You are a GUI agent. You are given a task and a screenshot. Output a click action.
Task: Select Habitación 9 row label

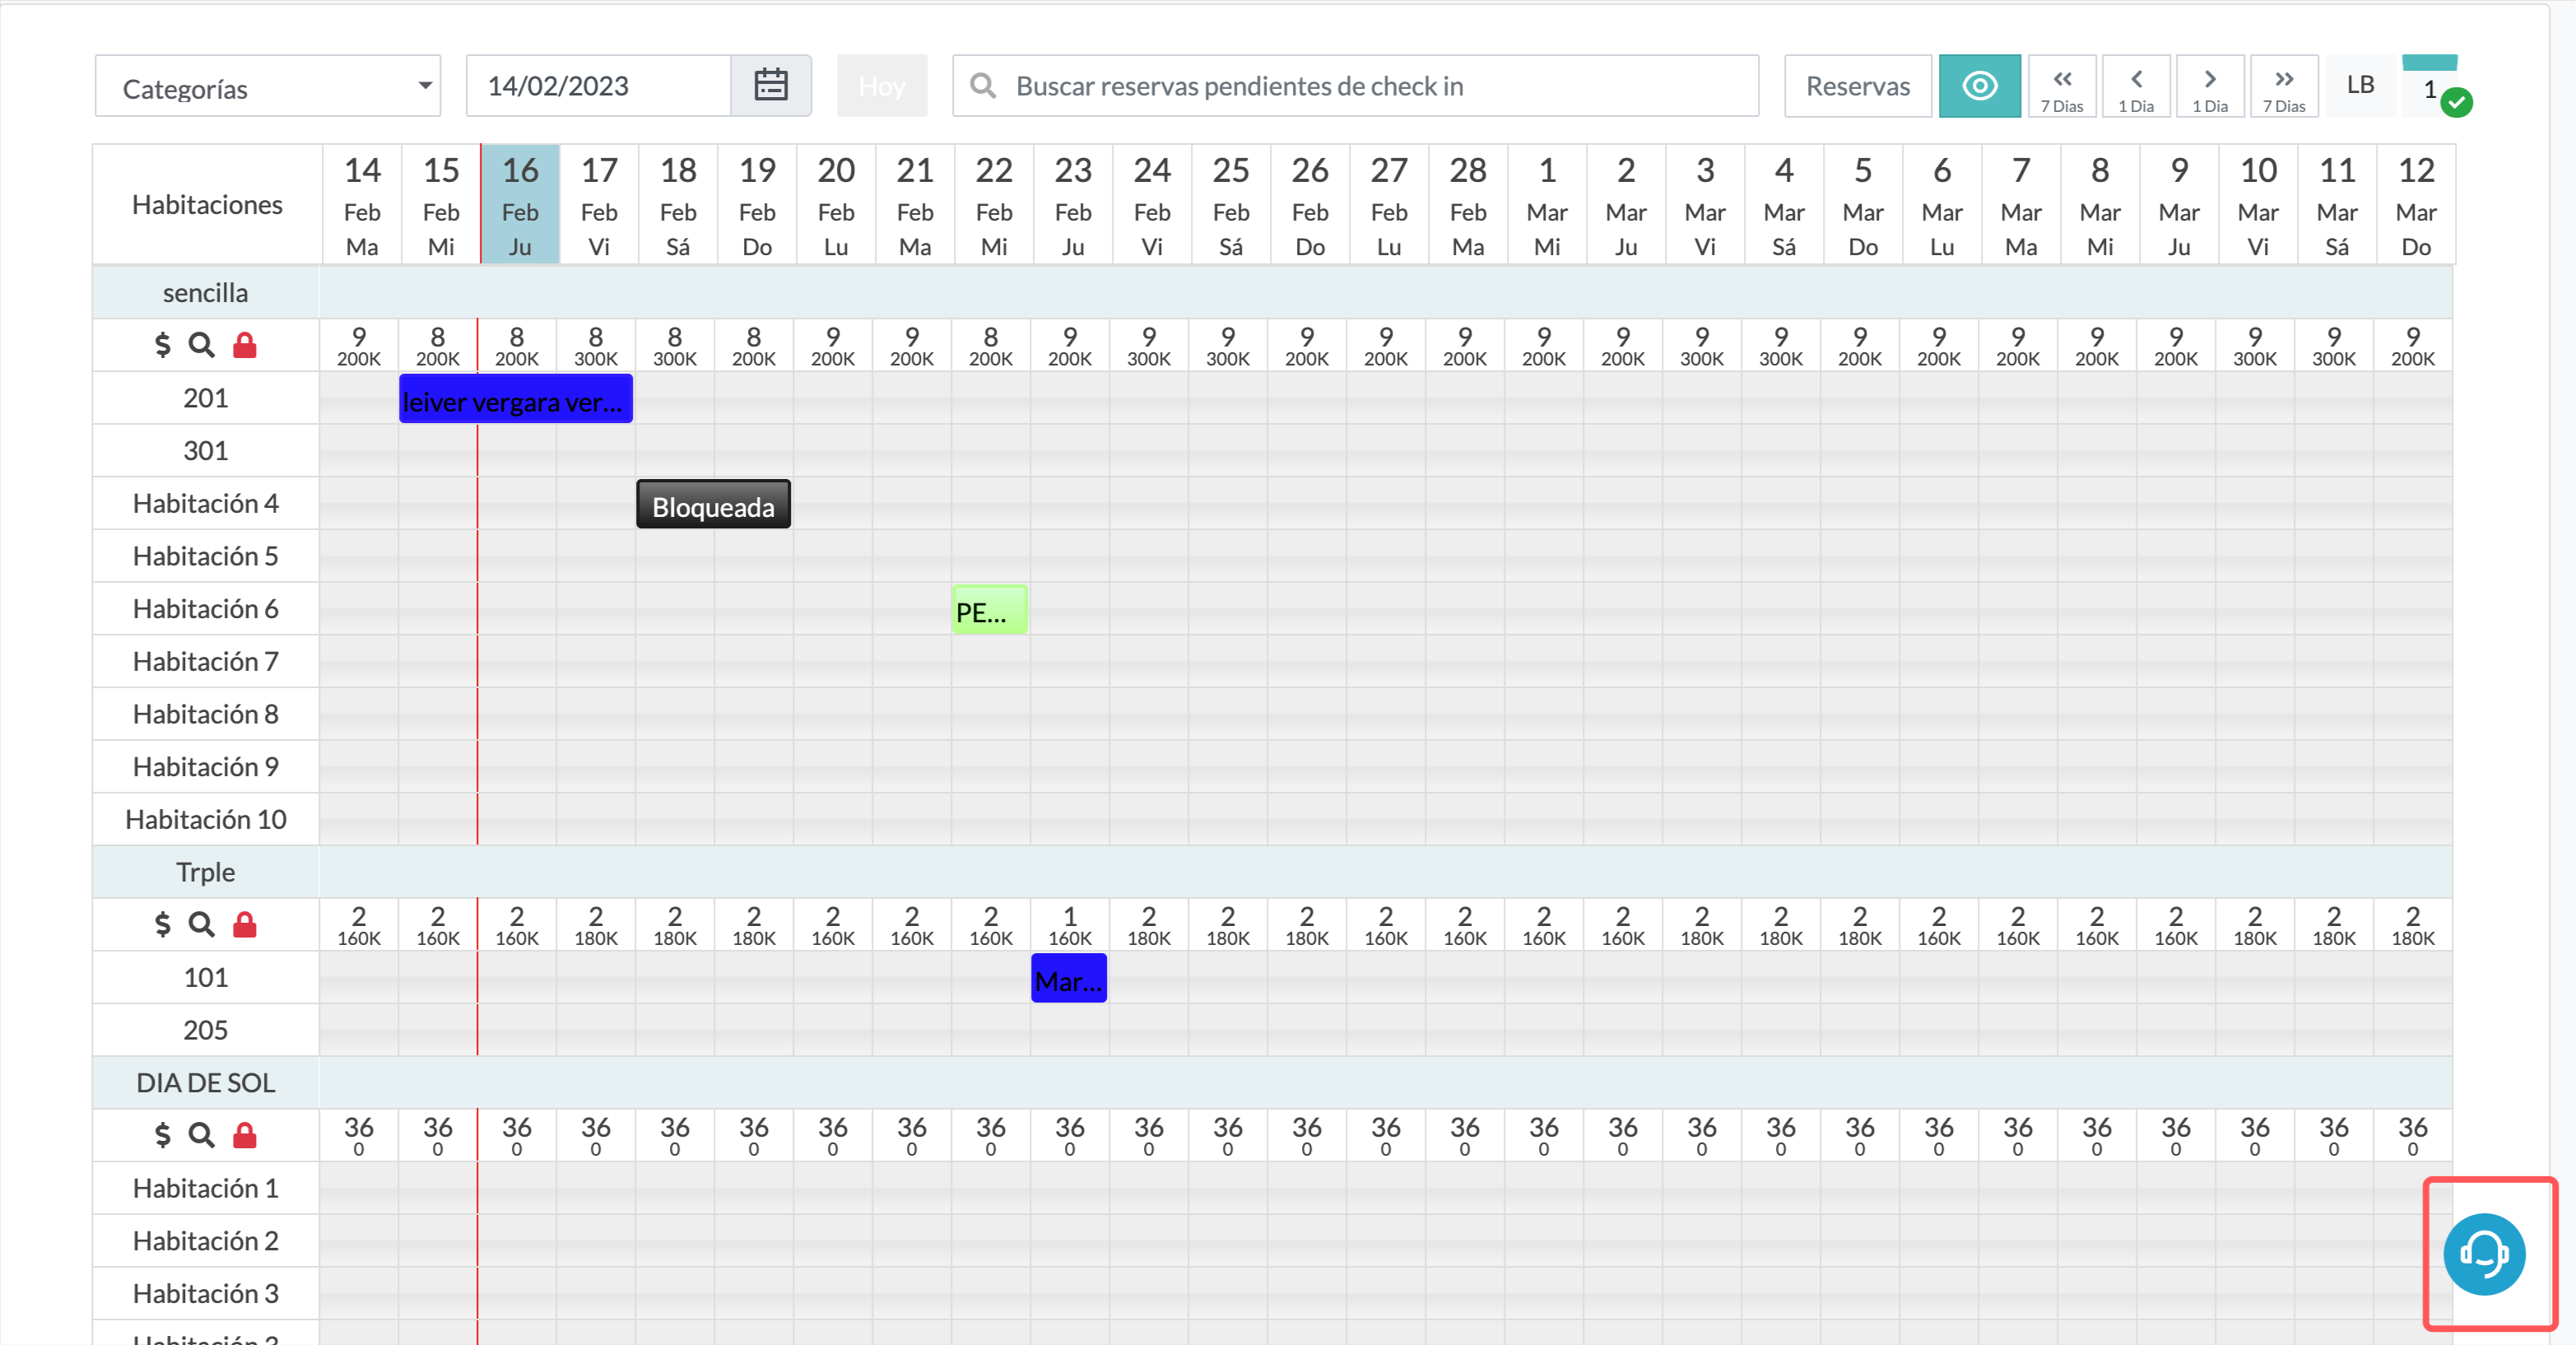point(206,767)
